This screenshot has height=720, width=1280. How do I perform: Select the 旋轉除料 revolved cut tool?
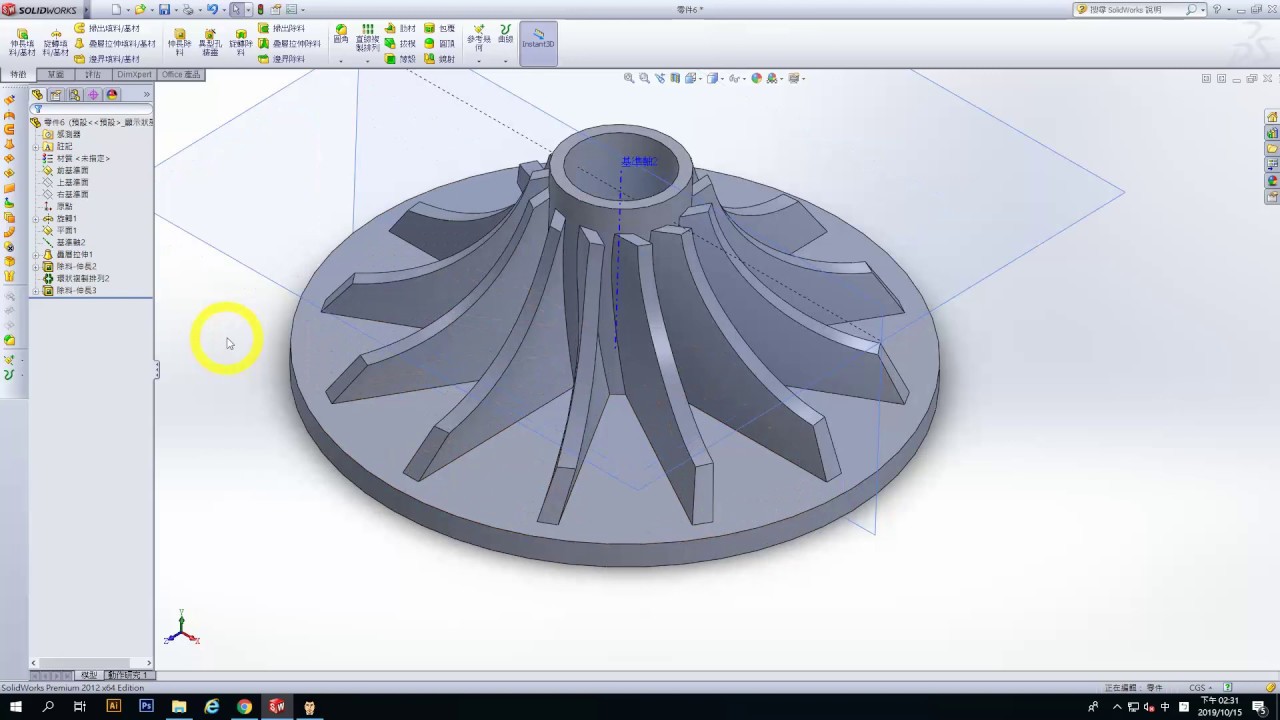240,43
